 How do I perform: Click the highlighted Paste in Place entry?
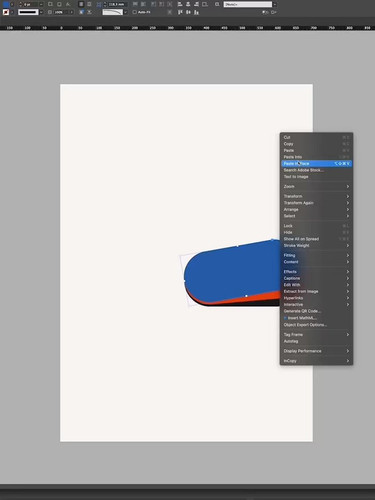click(316, 164)
